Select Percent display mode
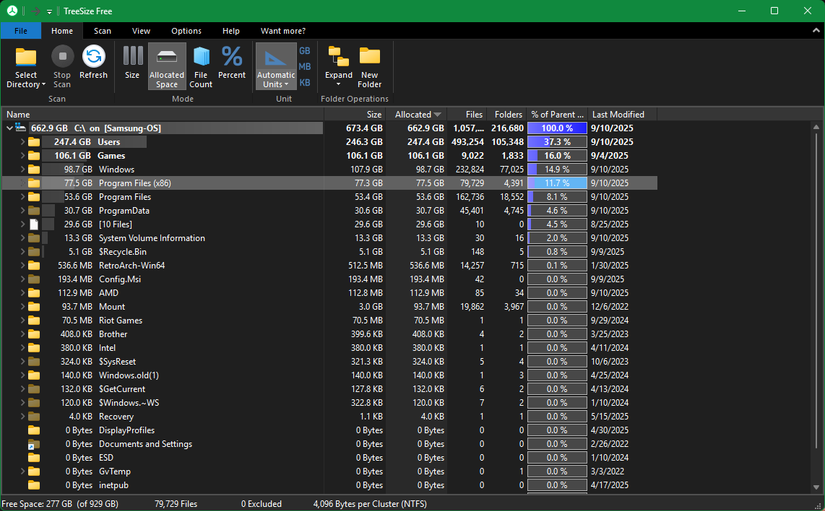 232,62
